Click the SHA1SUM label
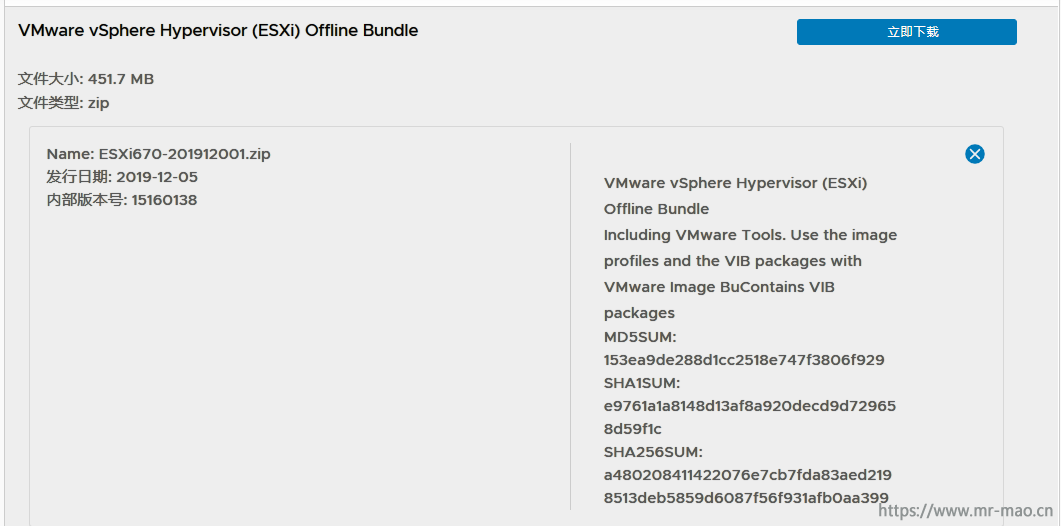The width and height of the screenshot is (1061, 526). [x=641, y=383]
